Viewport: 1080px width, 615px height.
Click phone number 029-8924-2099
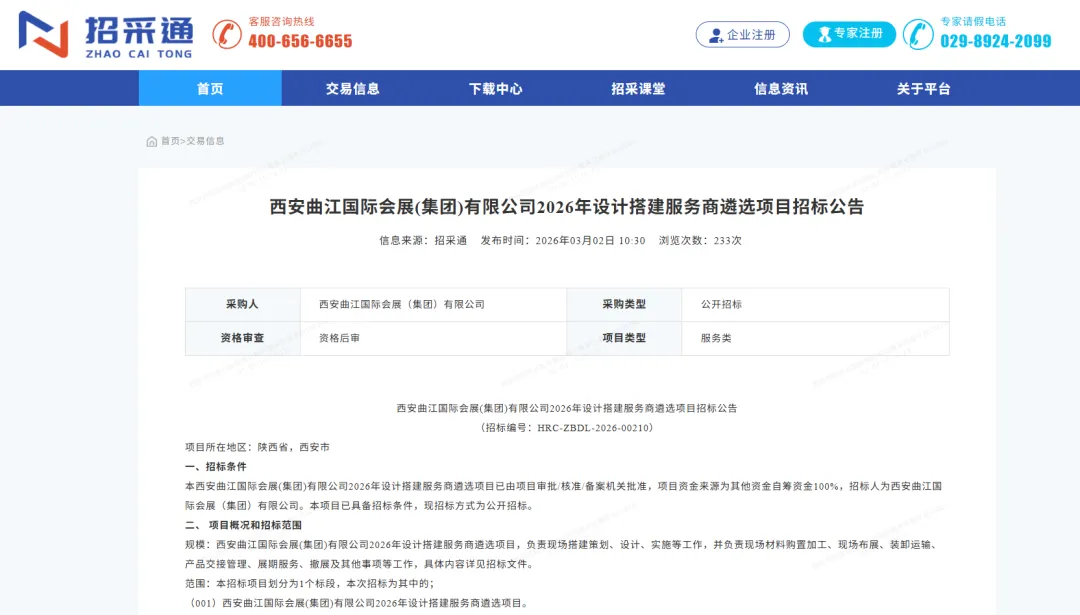click(x=996, y=41)
